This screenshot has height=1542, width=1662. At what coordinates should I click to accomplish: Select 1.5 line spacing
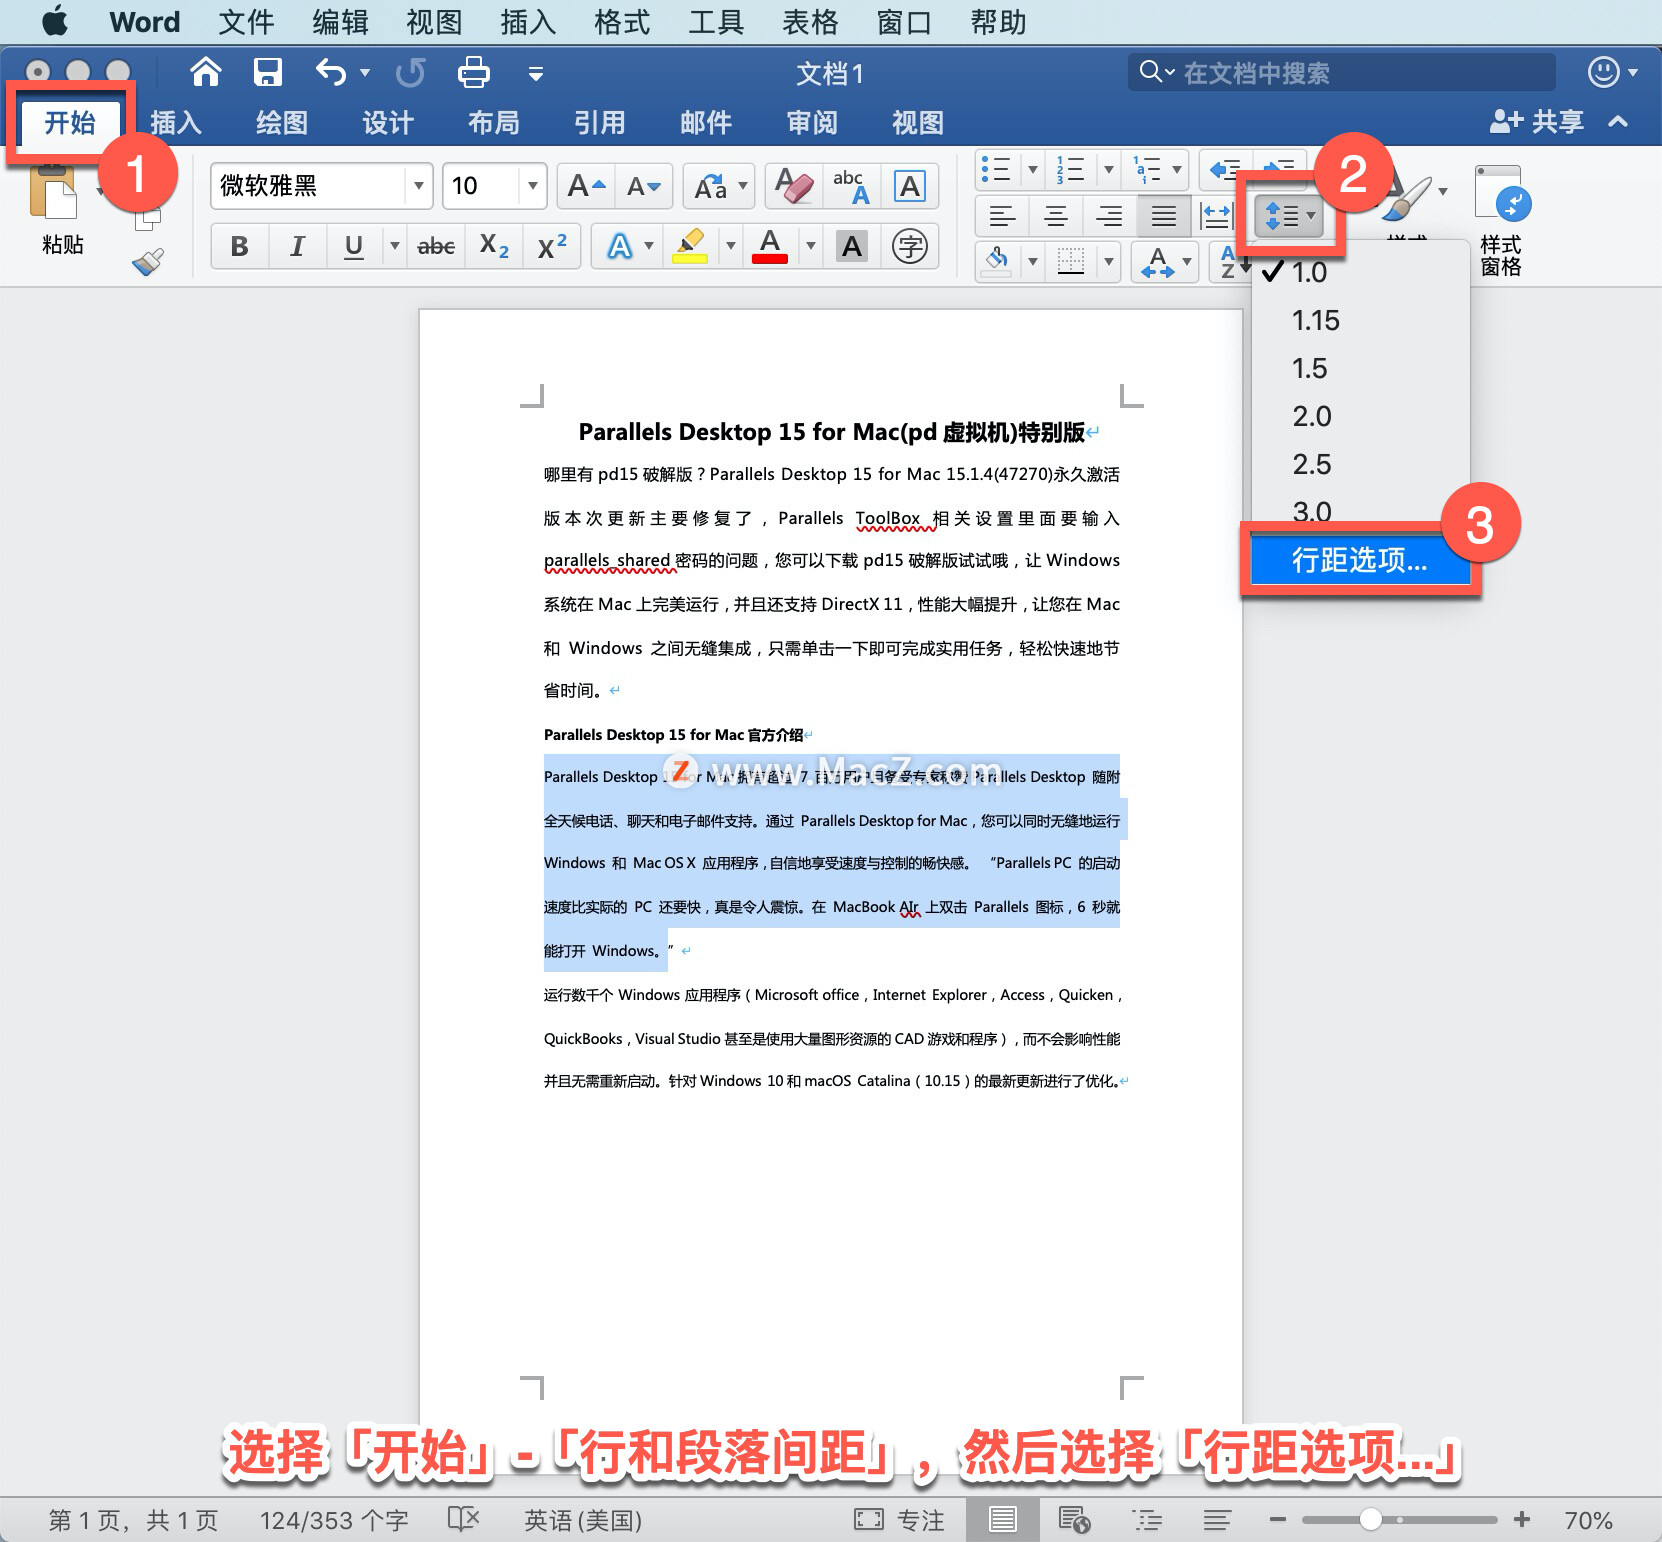[1360, 368]
